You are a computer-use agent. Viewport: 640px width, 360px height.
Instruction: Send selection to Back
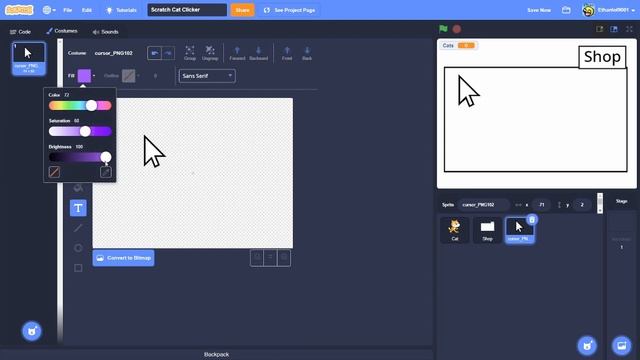[x=307, y=53]
